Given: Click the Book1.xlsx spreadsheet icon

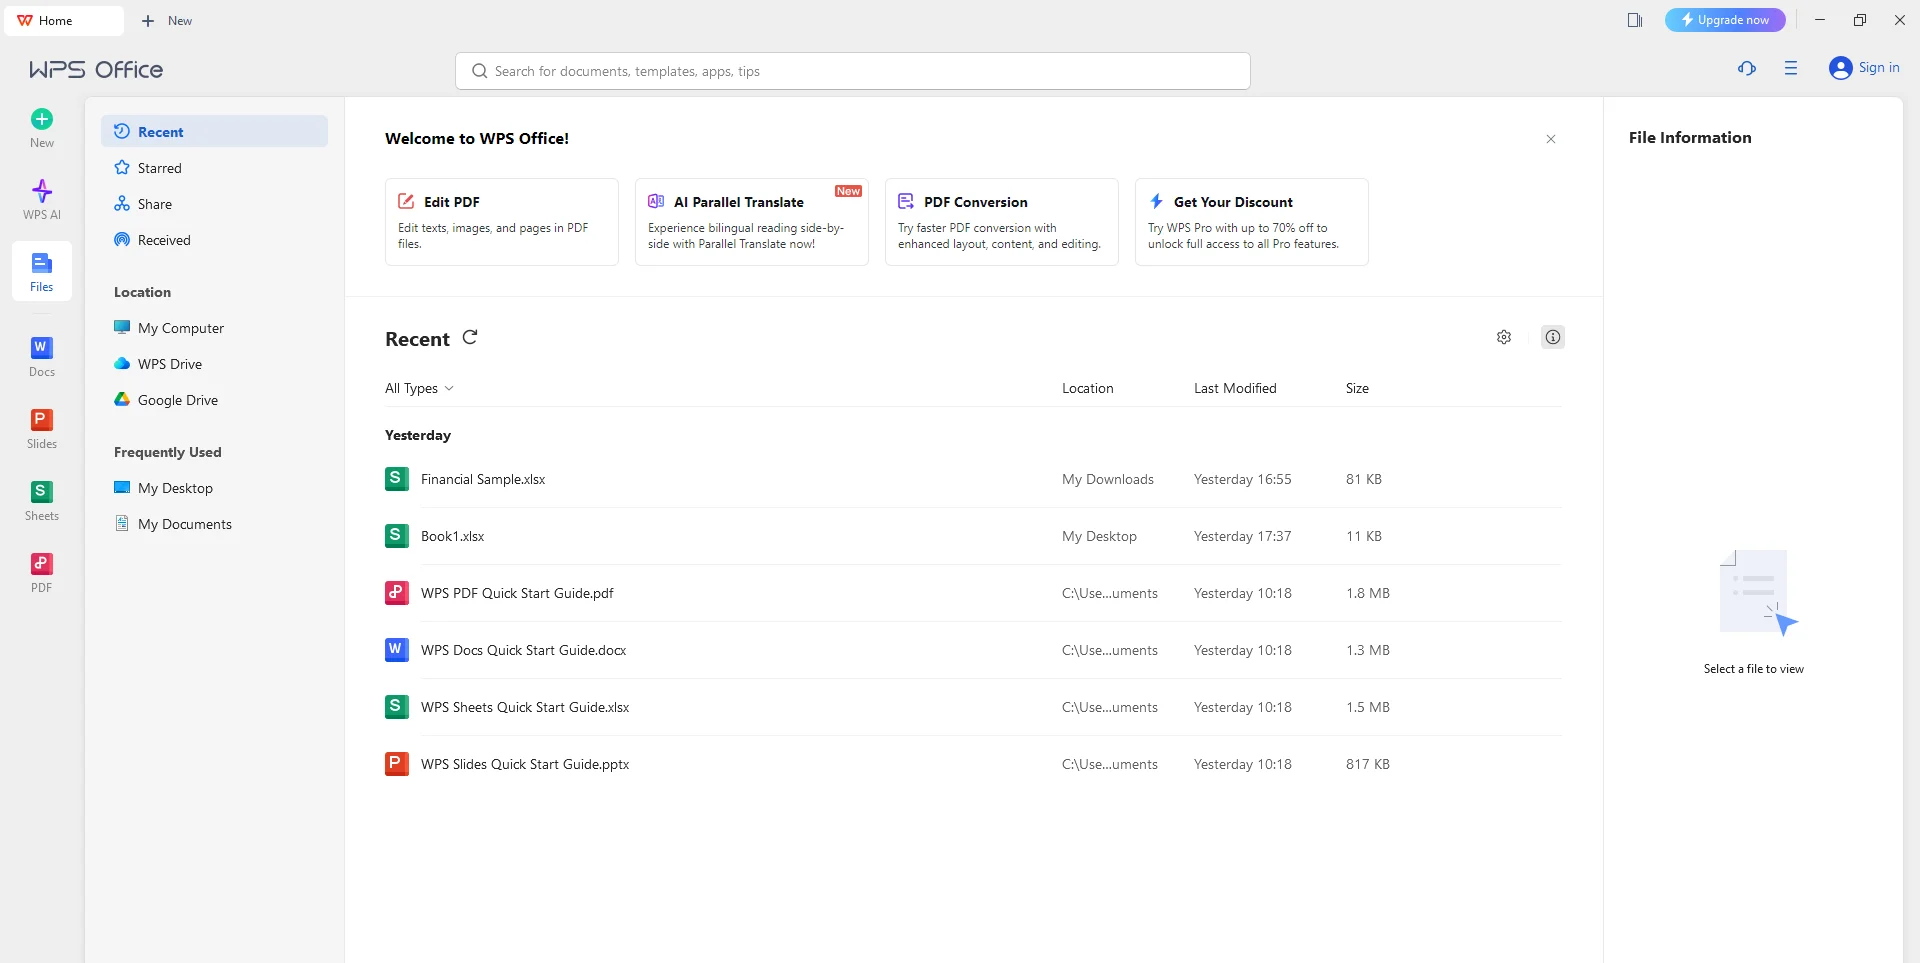Looking at the screenshot, I should pos(397,536).
